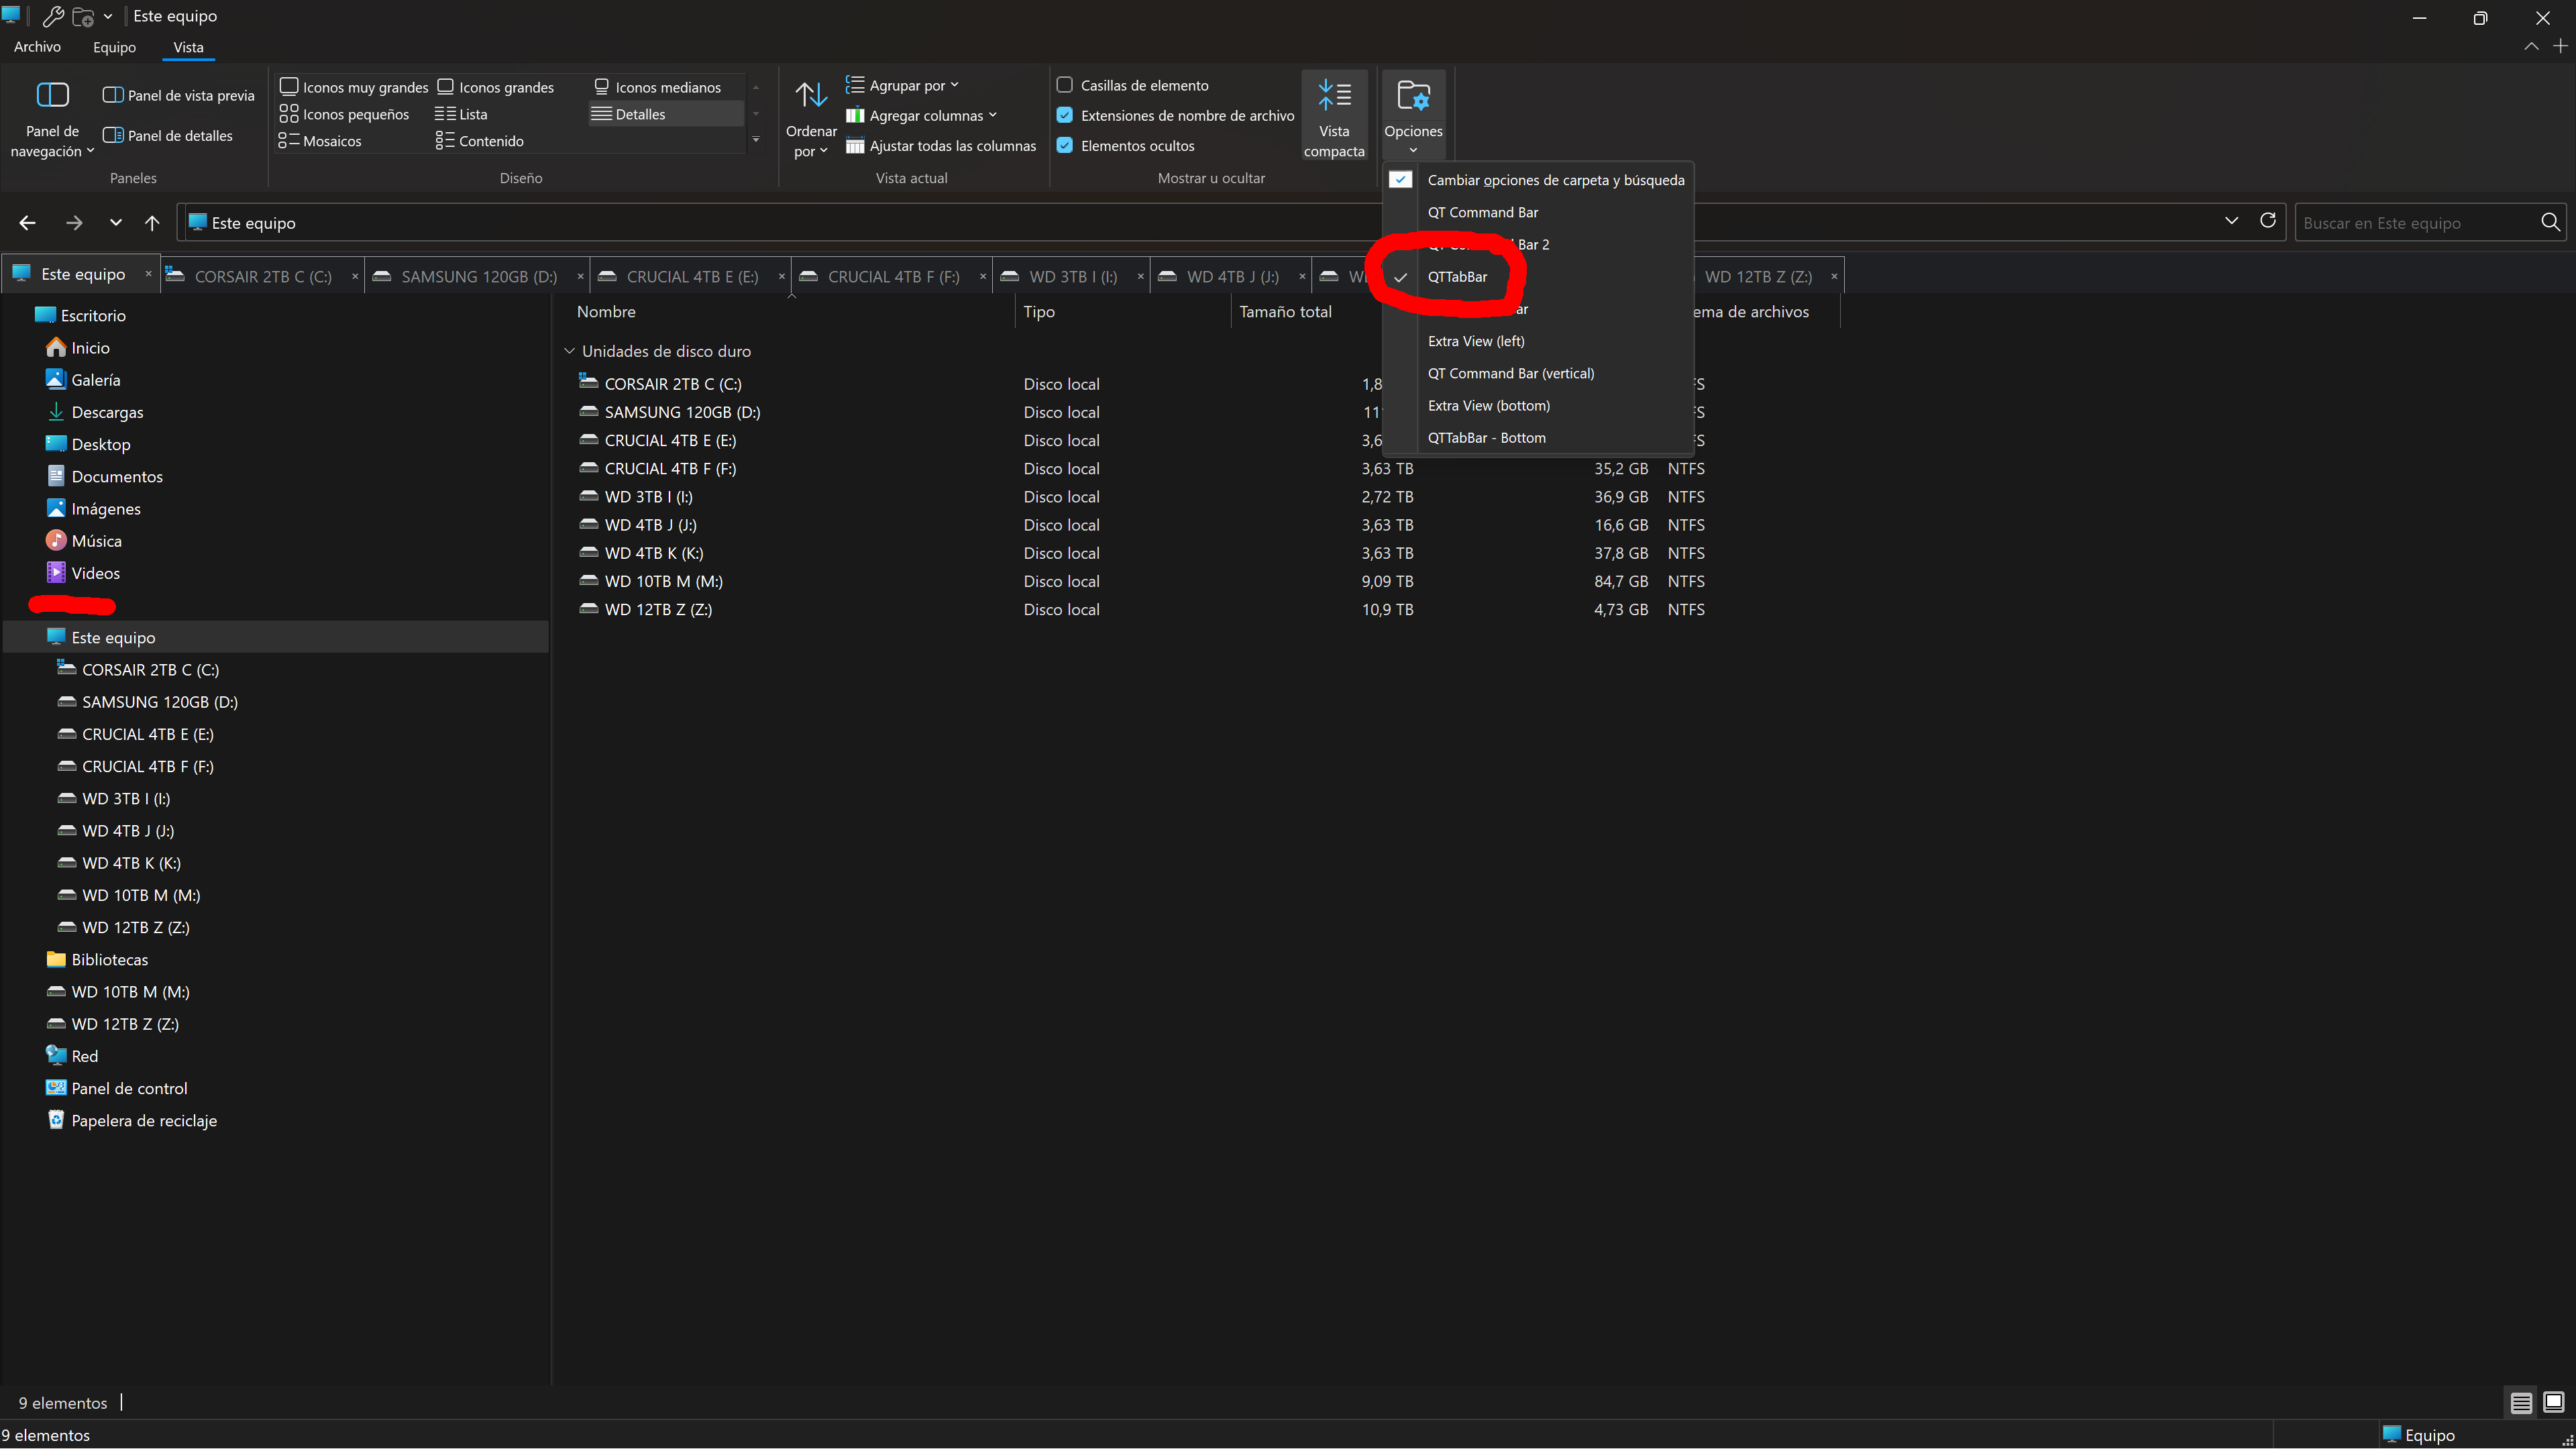The image size is (2576, 1449).
Task: Go forward with the forward arrow
Action: pos(74,223)
